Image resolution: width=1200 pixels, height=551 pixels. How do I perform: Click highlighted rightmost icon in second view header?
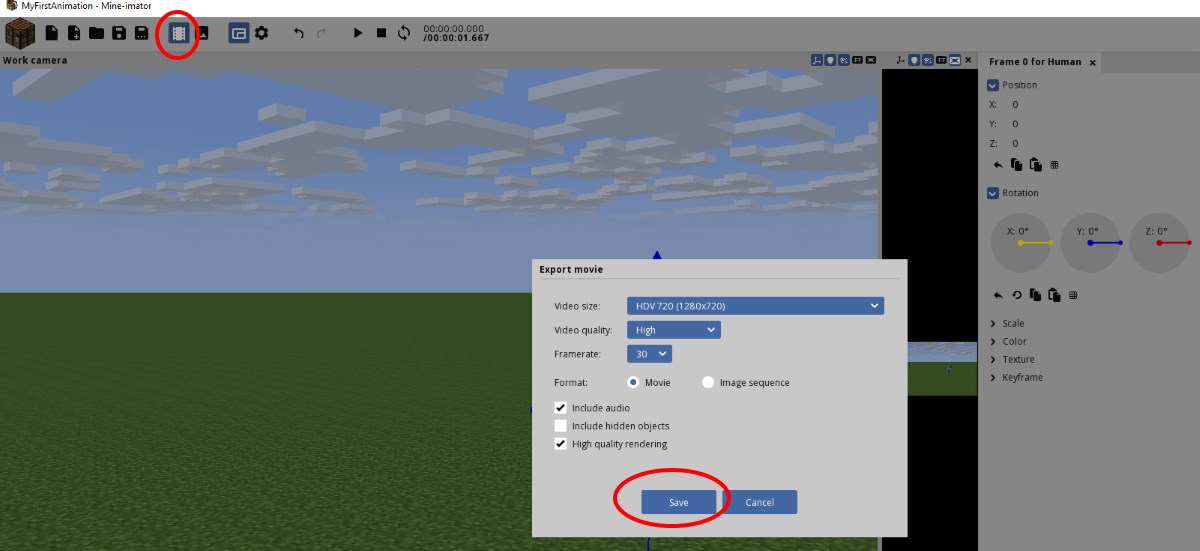(x=955, y=61)
